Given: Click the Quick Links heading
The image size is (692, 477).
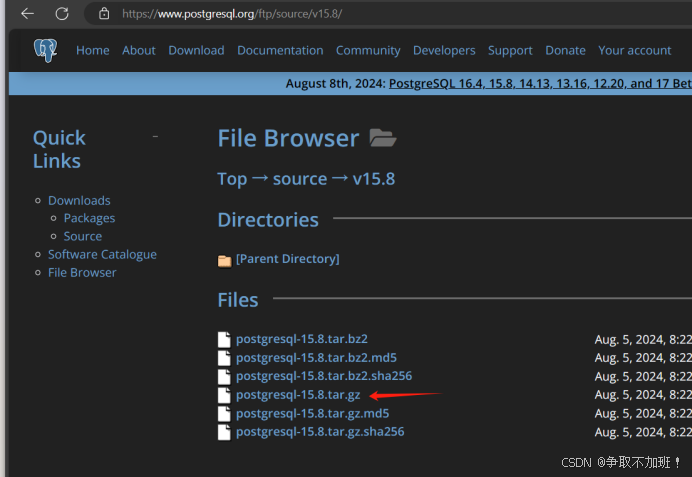Looking at the screenshot, I should tap(59, 149).
